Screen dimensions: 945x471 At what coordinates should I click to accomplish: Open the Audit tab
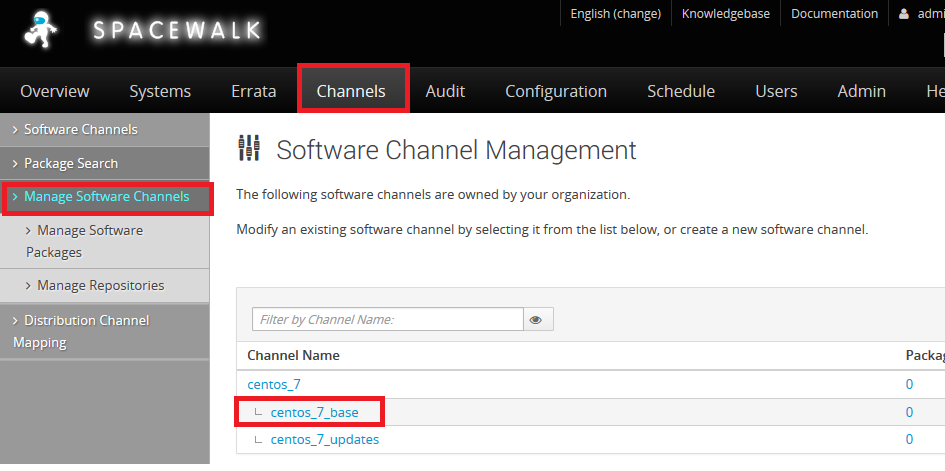pyautogui.click(x=445, y=91)
